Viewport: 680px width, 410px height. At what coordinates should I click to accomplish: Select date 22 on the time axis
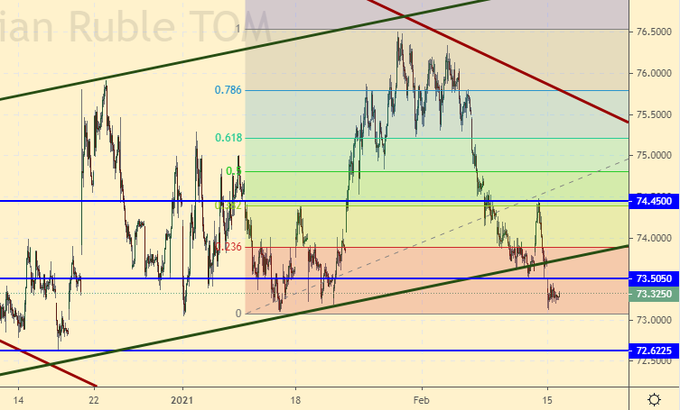(92, 398)
